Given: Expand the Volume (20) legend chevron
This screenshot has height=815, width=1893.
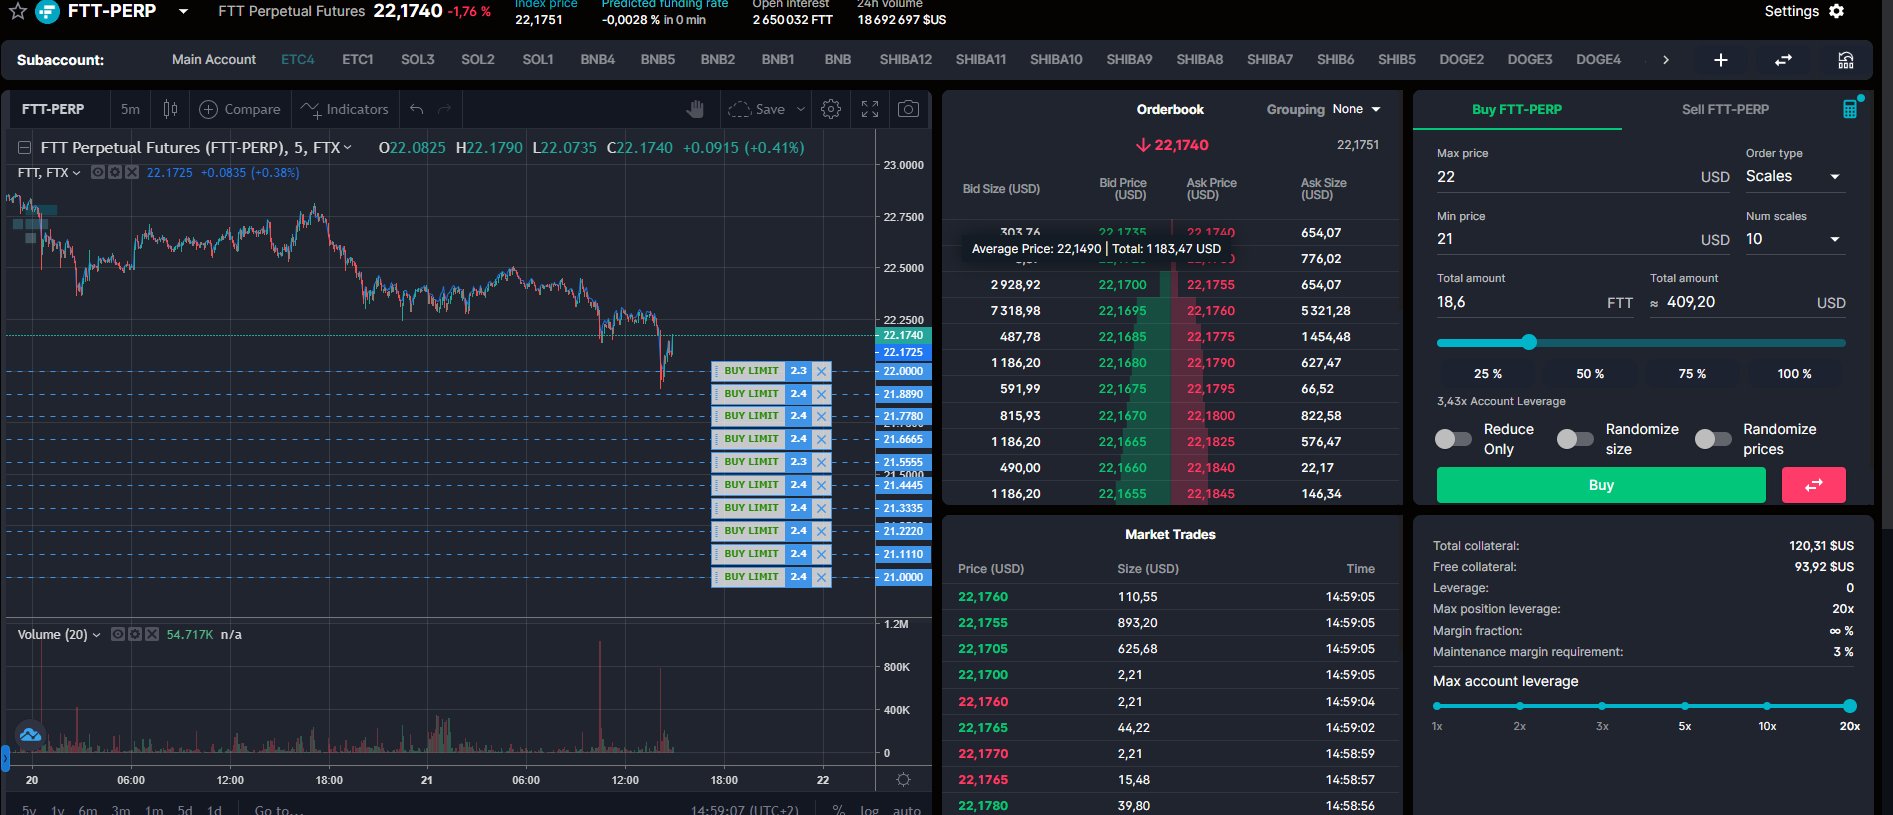Looking at the screenshot, I should 96,635.
